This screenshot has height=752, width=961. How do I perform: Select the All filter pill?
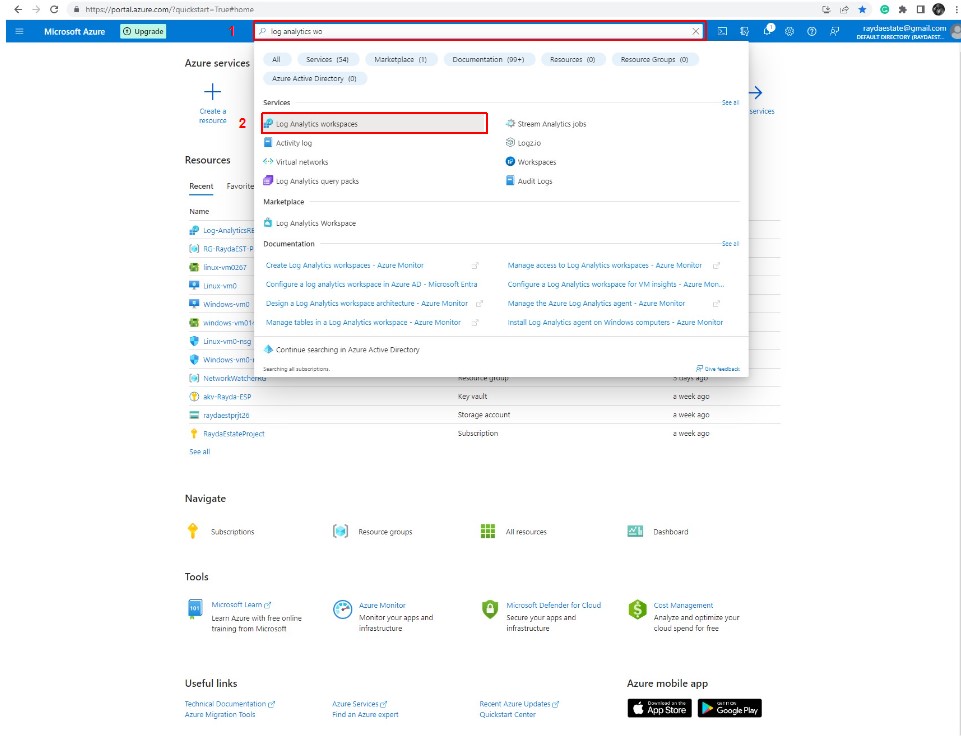276,59
